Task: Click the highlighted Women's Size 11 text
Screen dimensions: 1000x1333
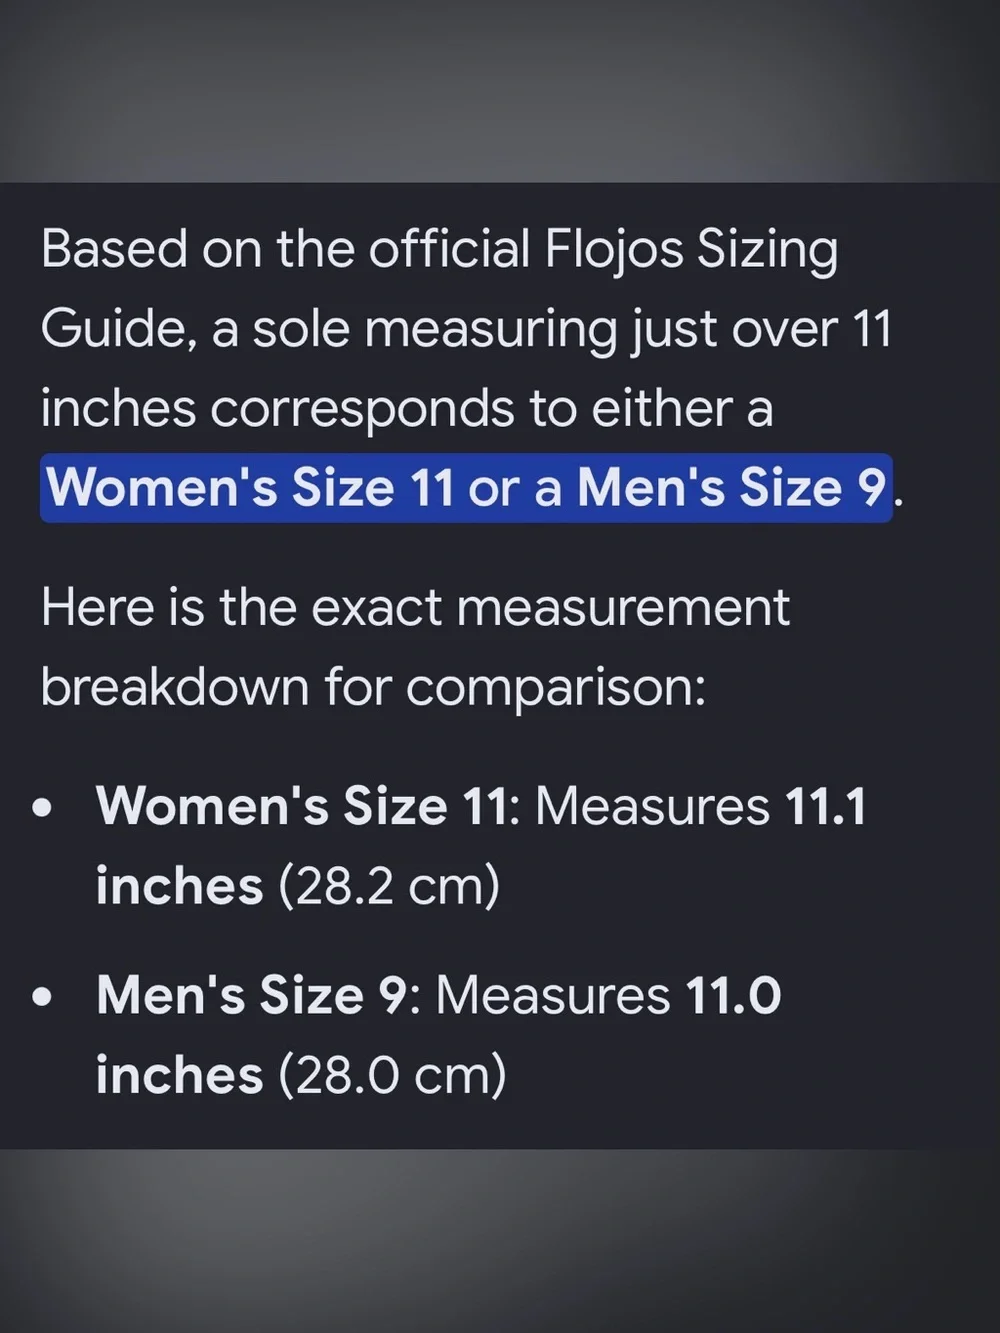Action: pos(250,488)
